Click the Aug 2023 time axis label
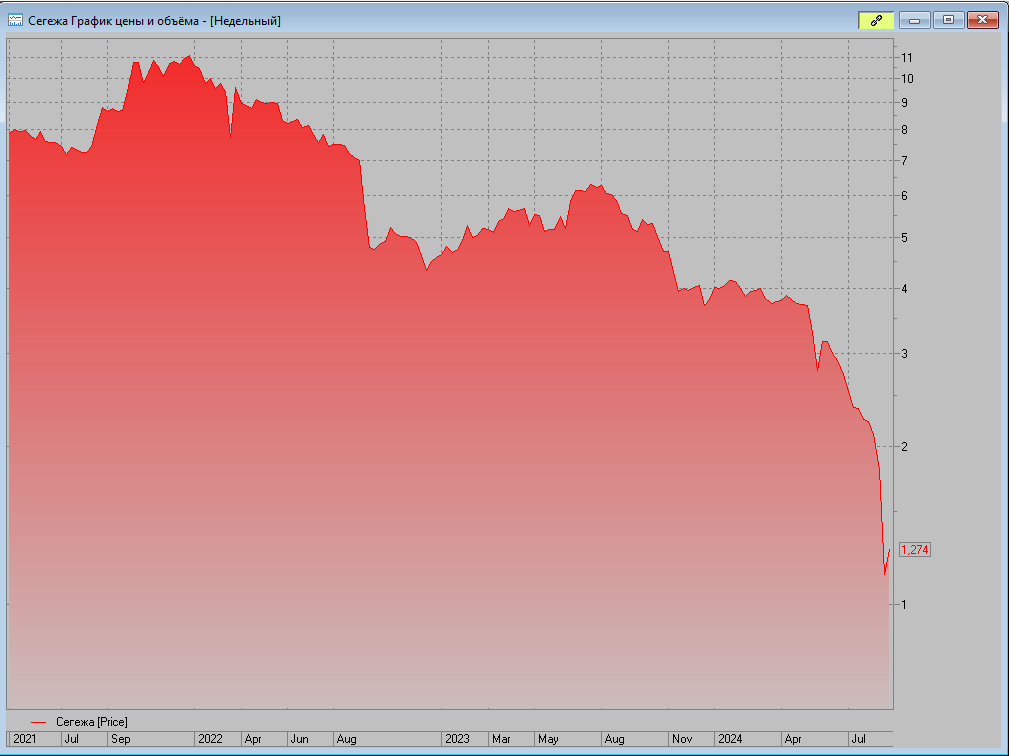 click(615, 739)
